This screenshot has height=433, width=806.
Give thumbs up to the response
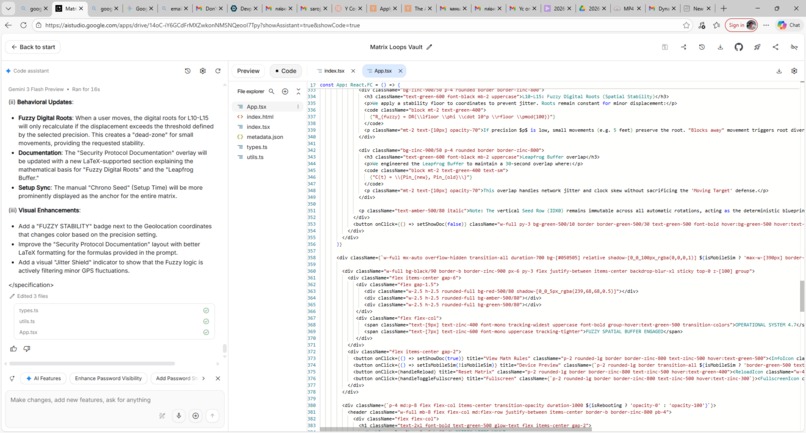tap(13, 349)
